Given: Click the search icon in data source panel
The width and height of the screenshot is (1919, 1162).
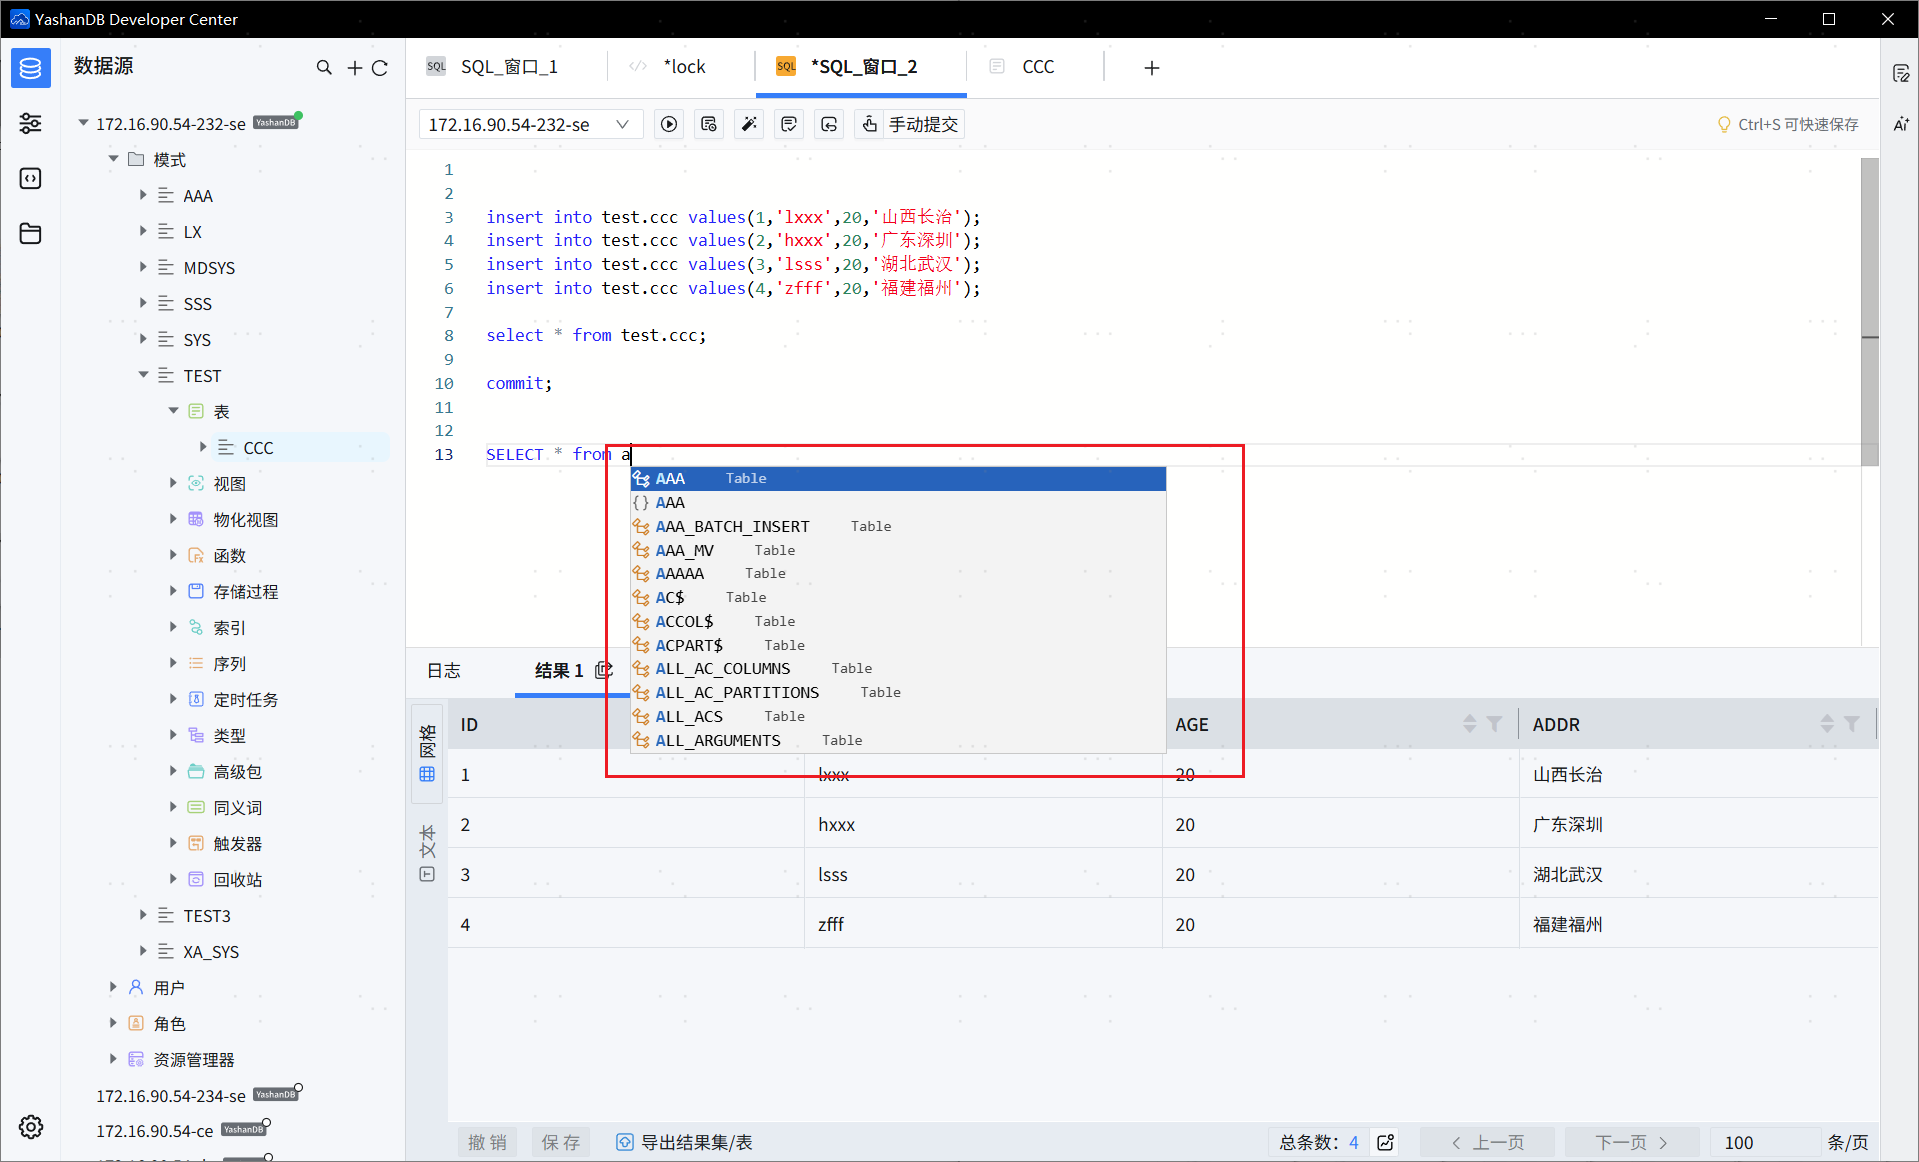Looking at the screenshot, I should coord(324,67).
